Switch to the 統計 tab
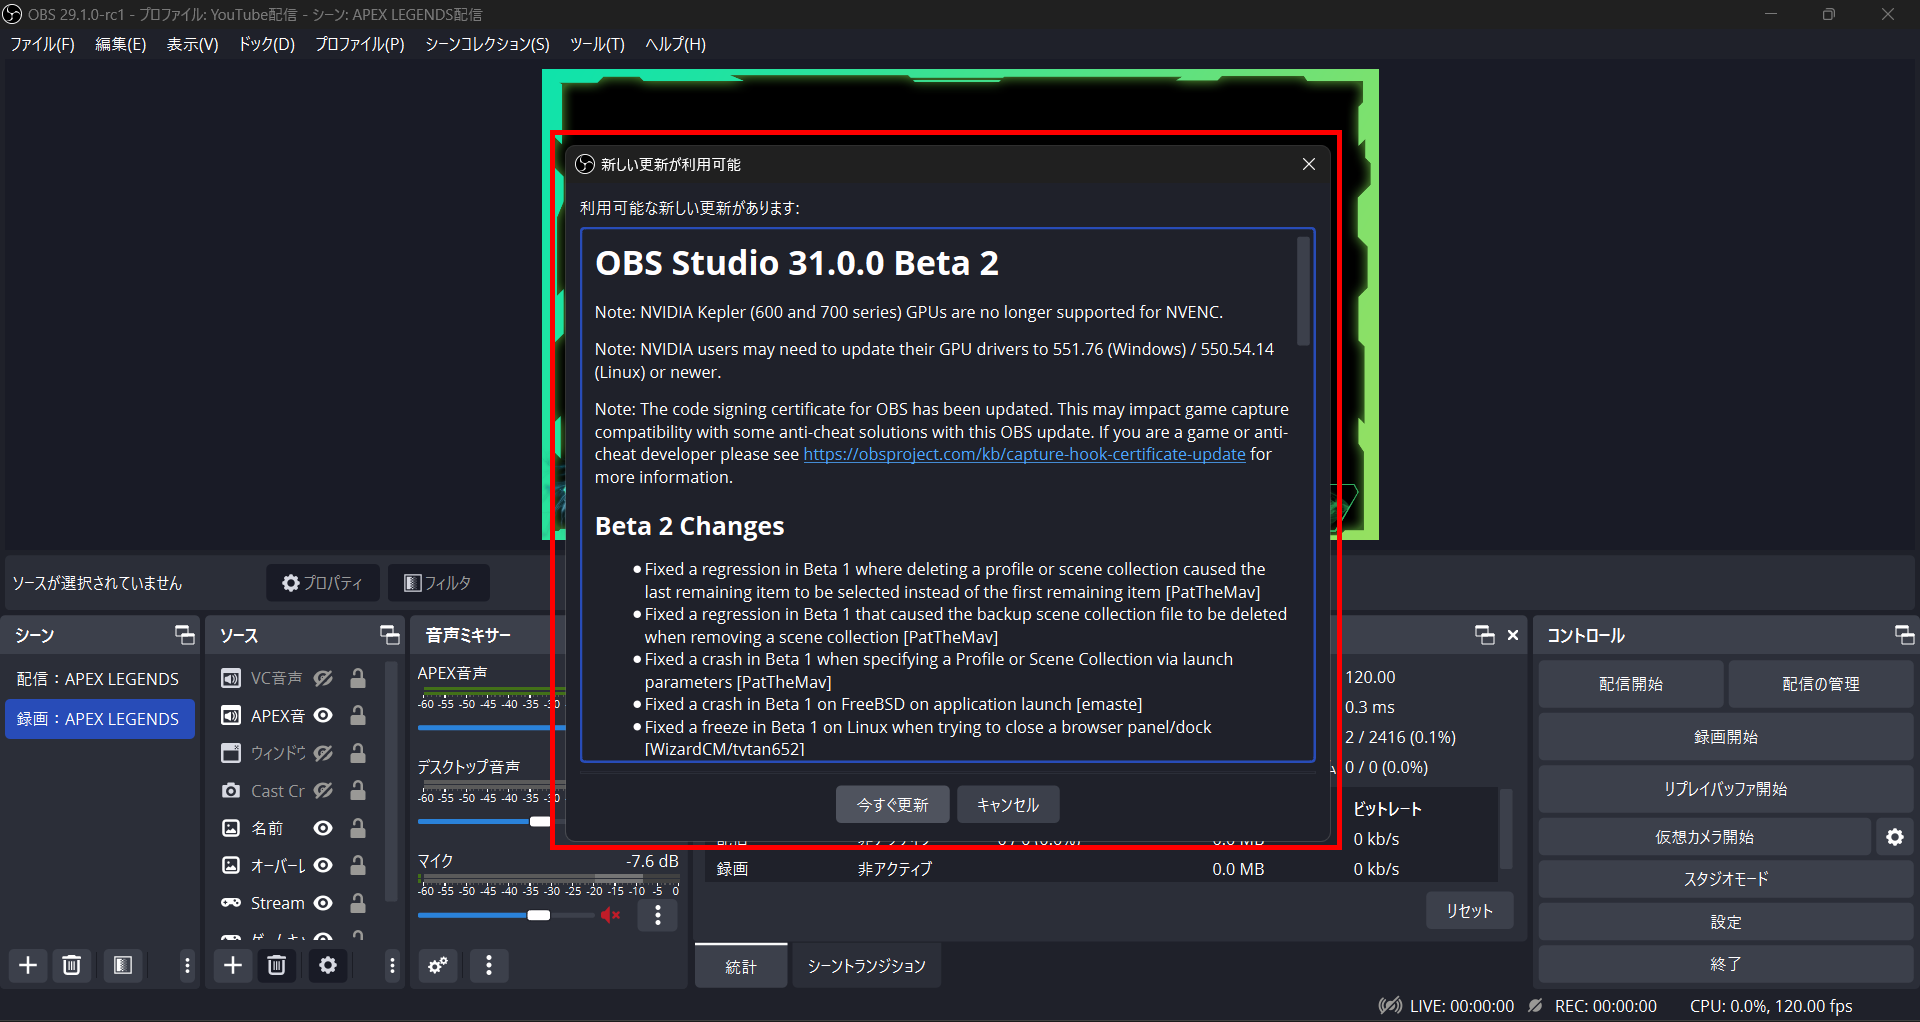Screen dimensions: 1920x1022 741,966
